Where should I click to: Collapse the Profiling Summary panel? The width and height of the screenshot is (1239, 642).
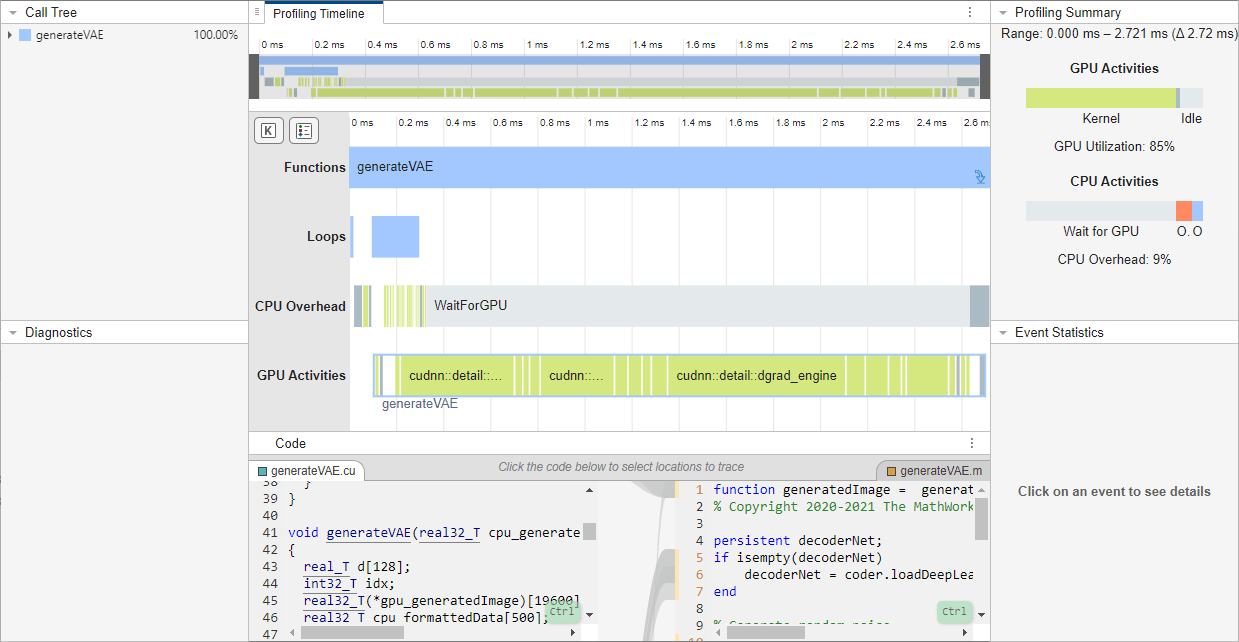1003,13
